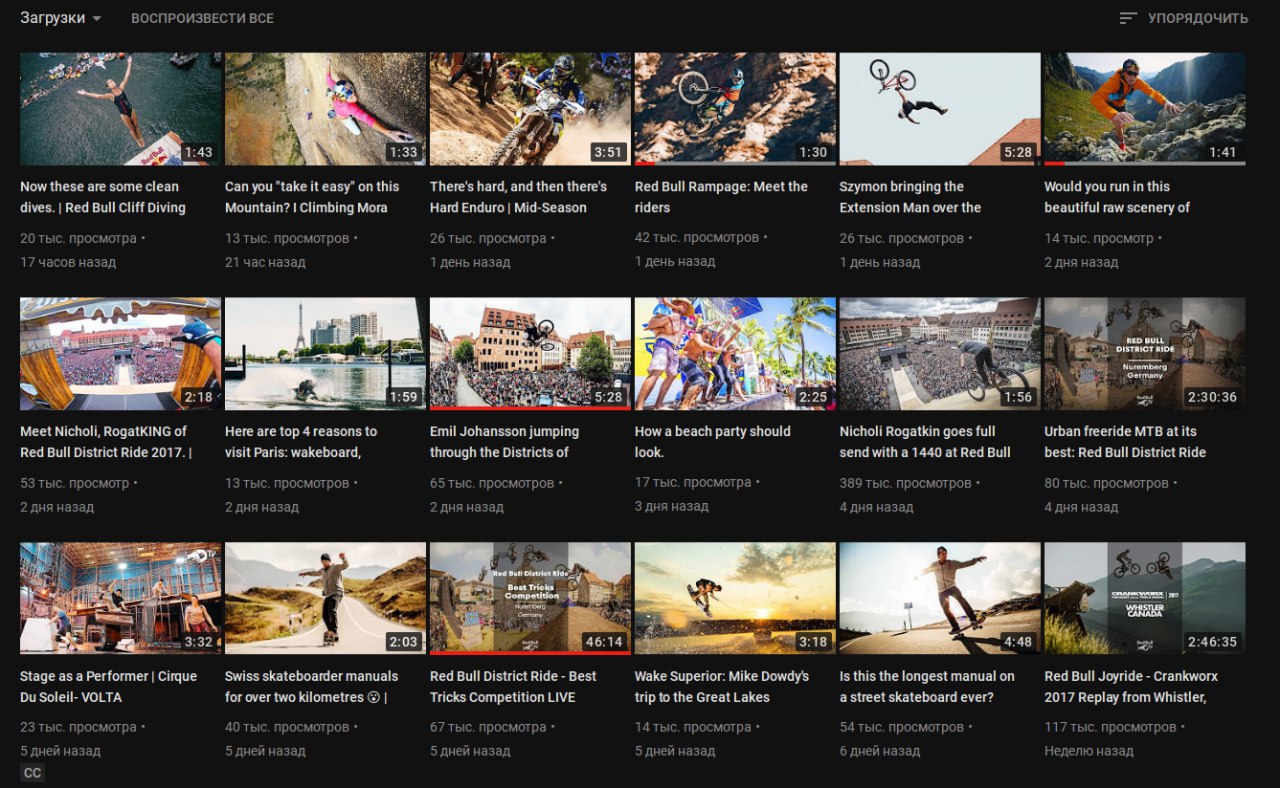Screen dimensions: 1280x788
Task: Open the Emil Johansson video thumbnail
Action: 530,354
